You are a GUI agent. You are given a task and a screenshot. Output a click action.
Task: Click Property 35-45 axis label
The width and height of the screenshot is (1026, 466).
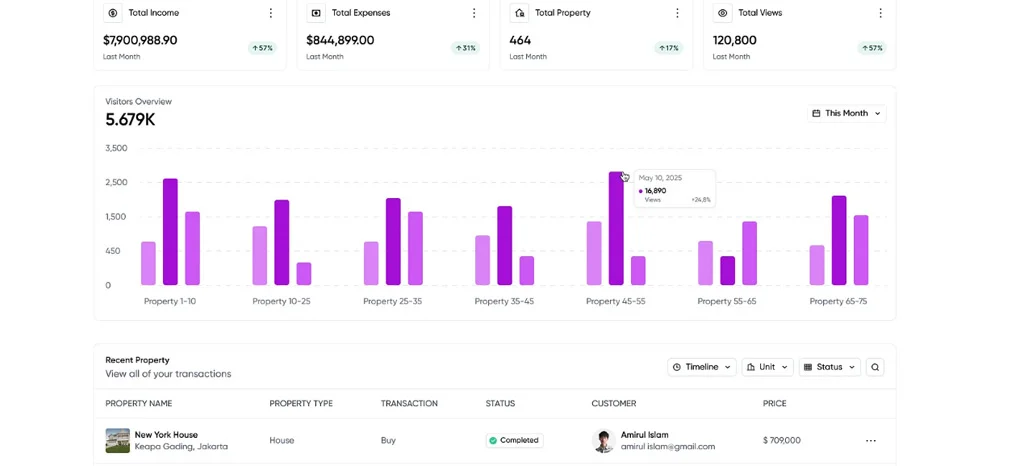(x=504, y=301)
